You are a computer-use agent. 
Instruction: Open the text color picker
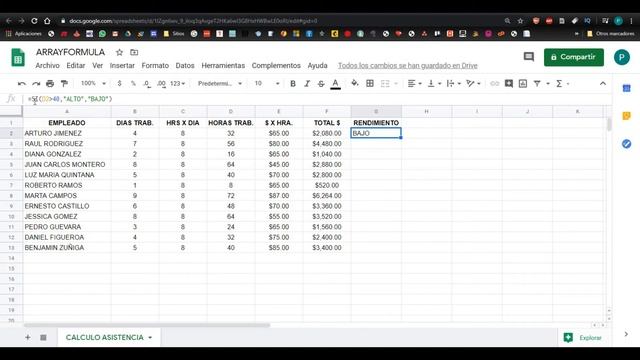(336, 84)
